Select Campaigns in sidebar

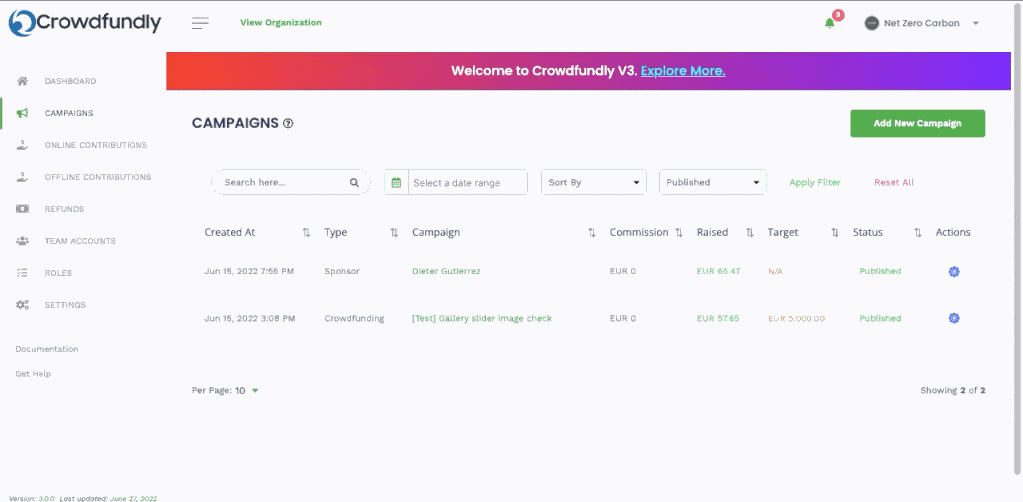69,113
